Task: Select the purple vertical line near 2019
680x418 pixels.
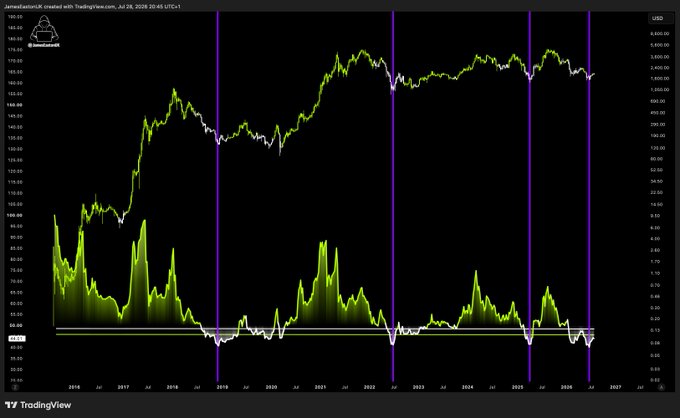Action: coord(218,196)
